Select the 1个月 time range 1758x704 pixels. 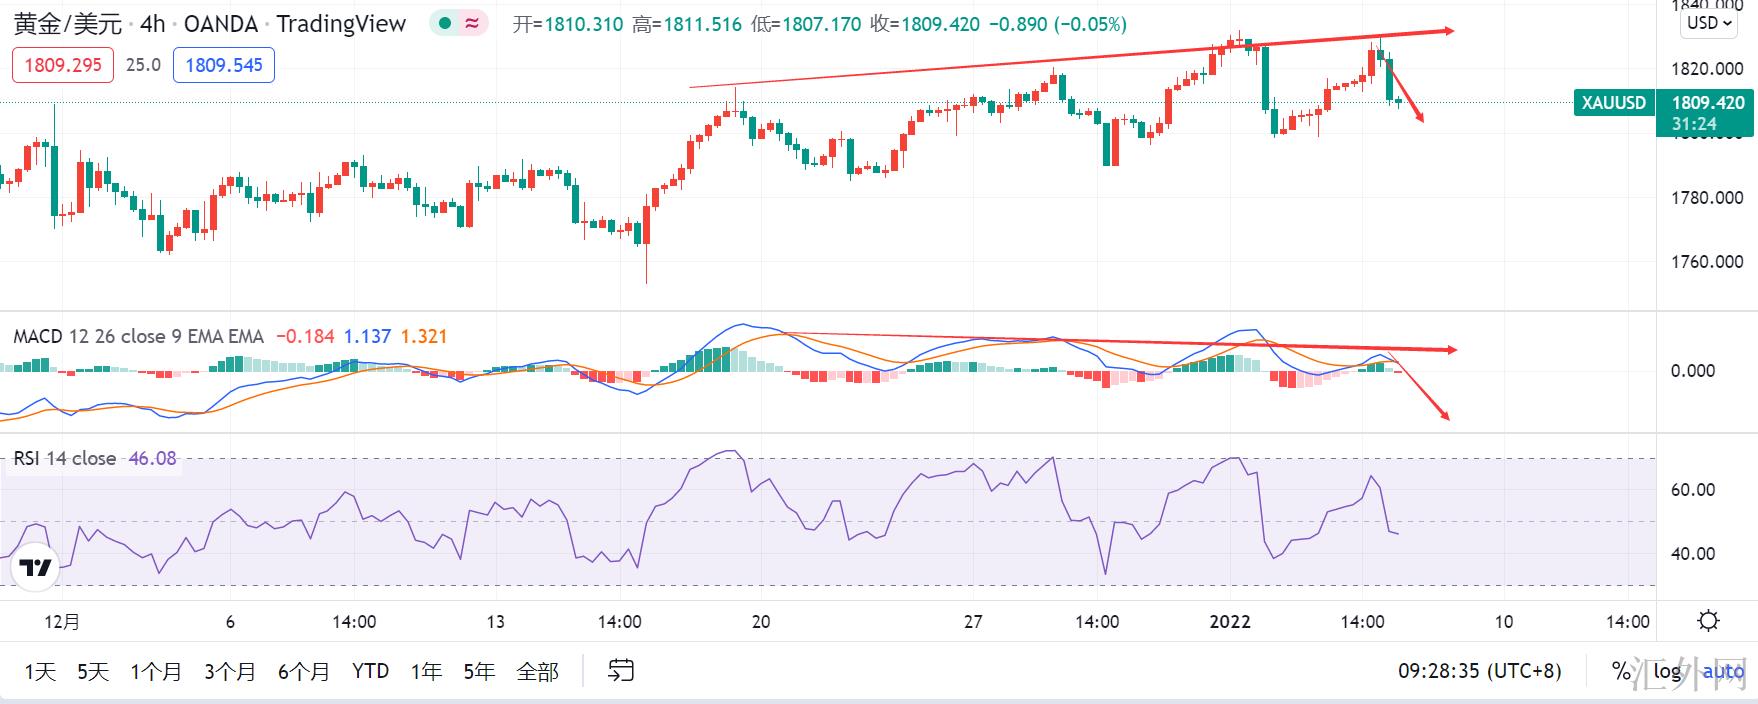(156, 671)
